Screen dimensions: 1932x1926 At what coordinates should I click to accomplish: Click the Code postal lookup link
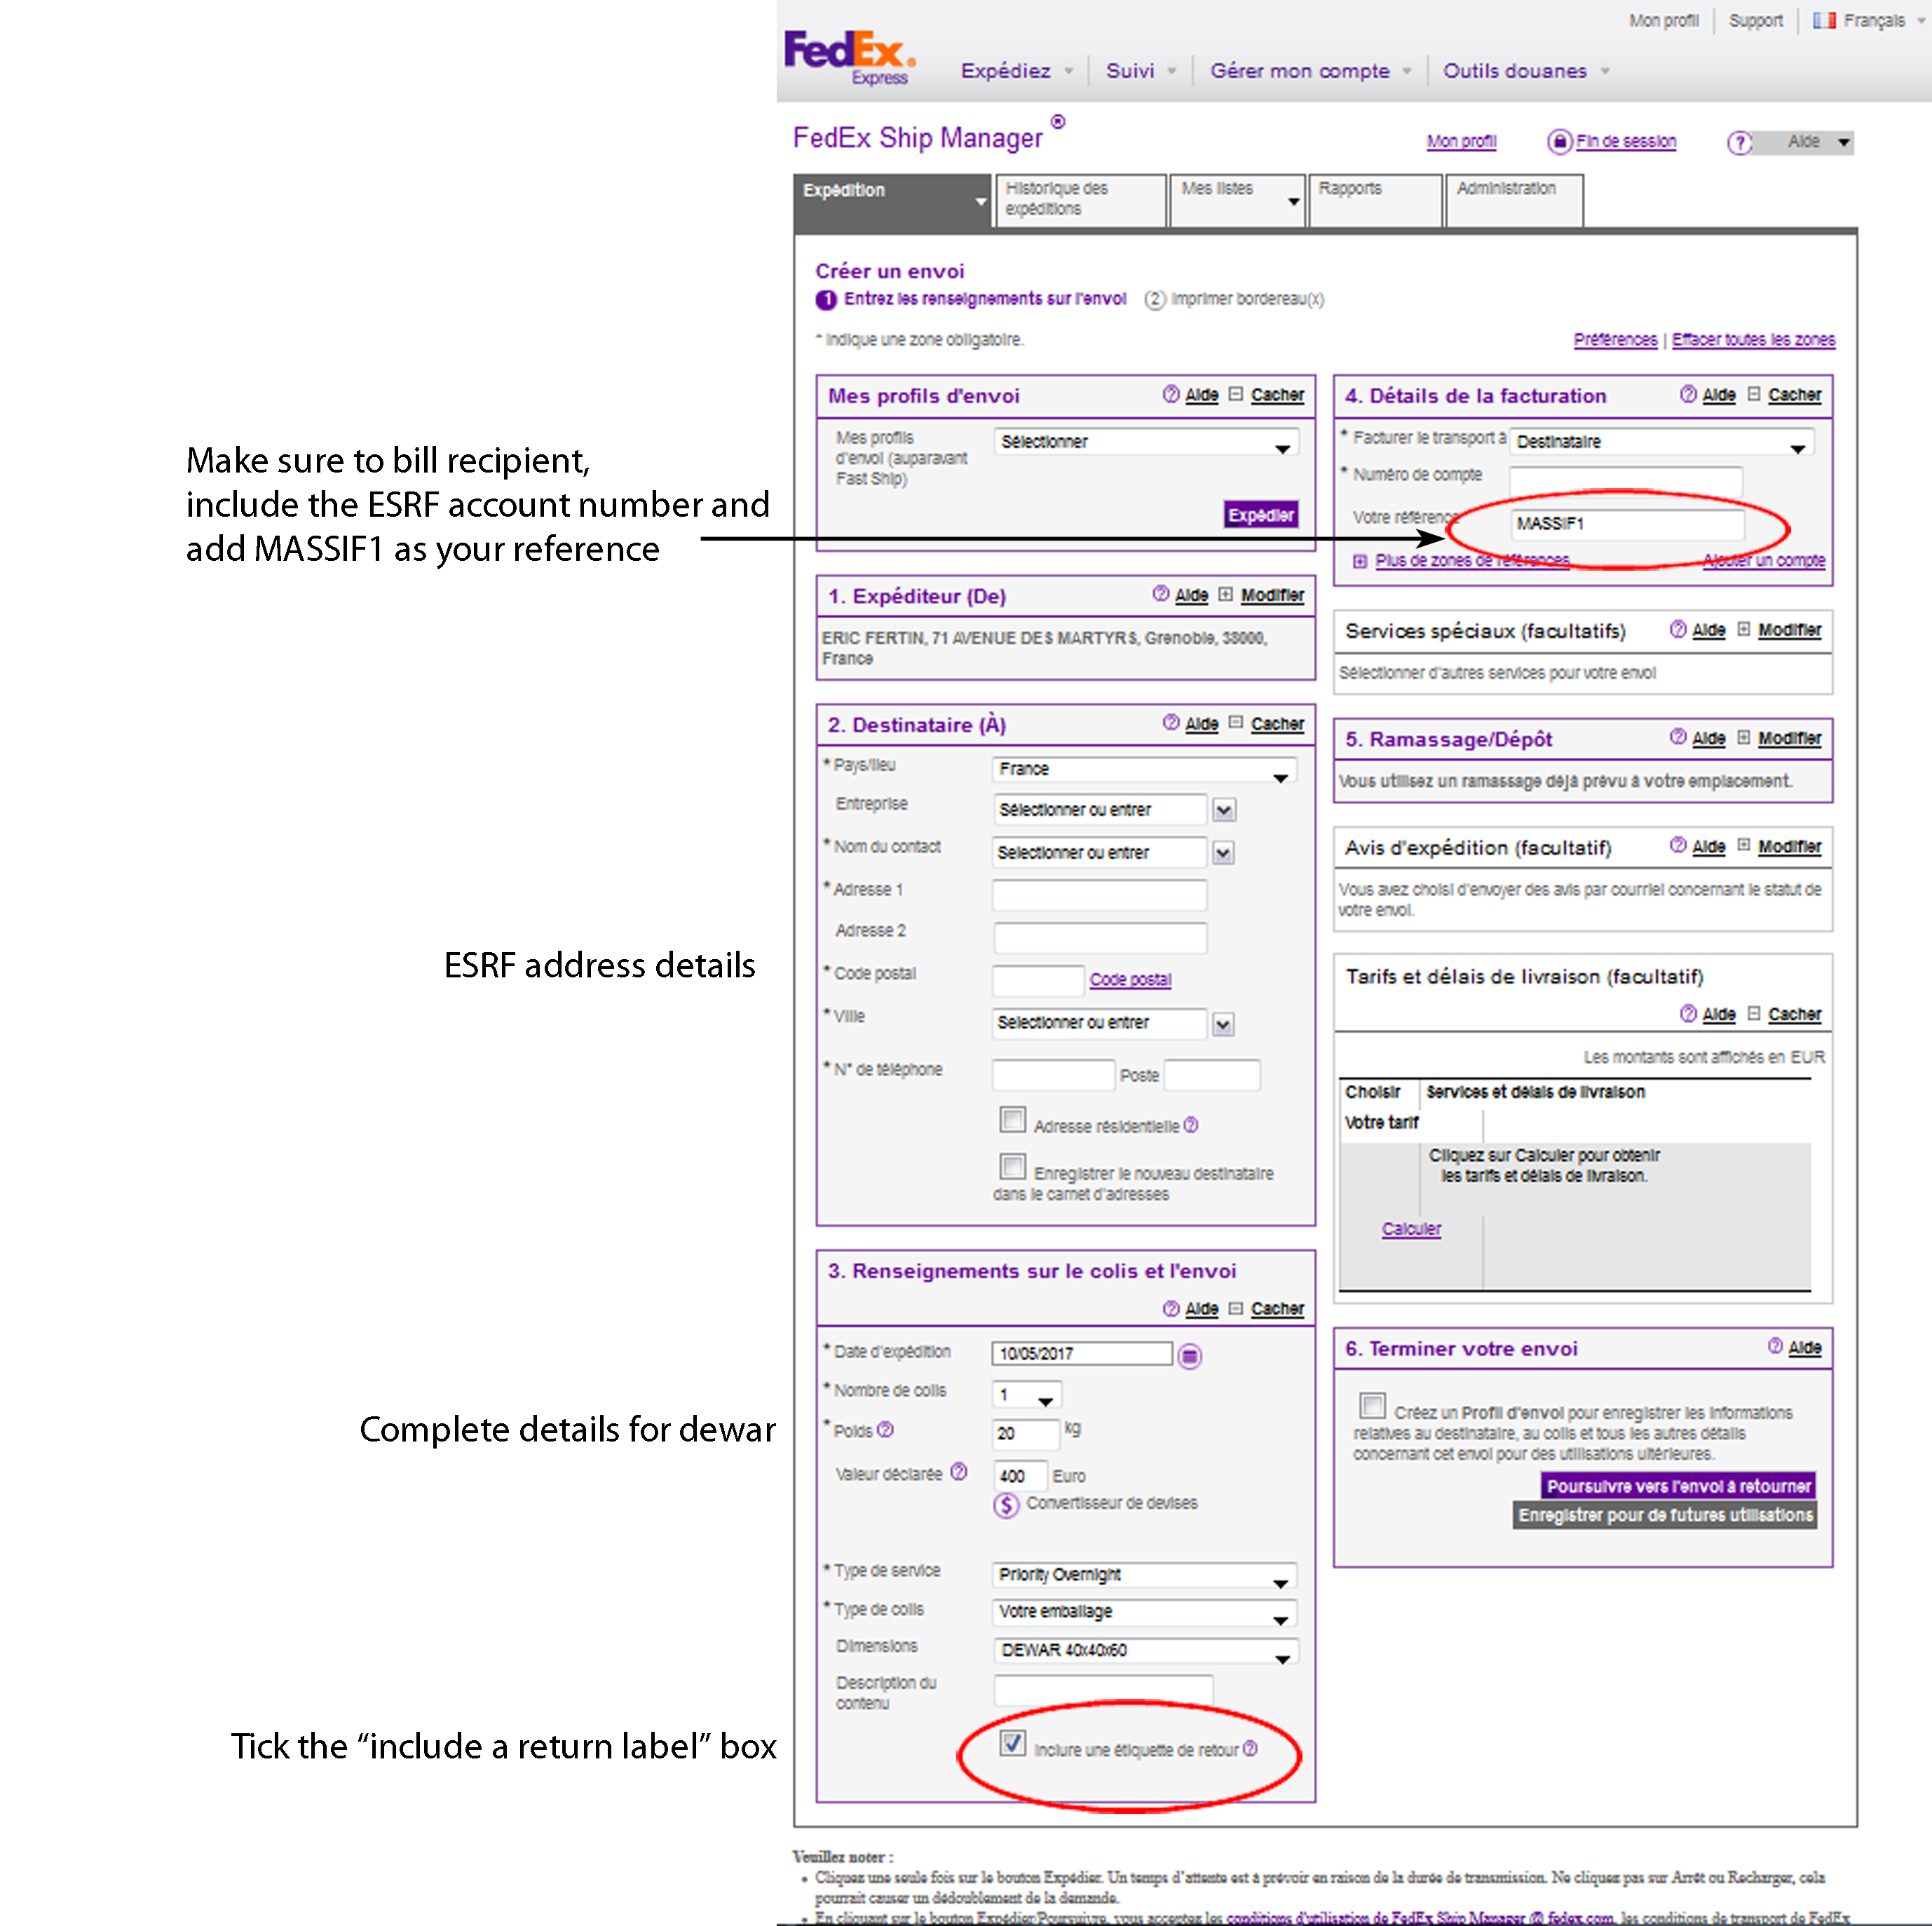tap(1129, 980)
